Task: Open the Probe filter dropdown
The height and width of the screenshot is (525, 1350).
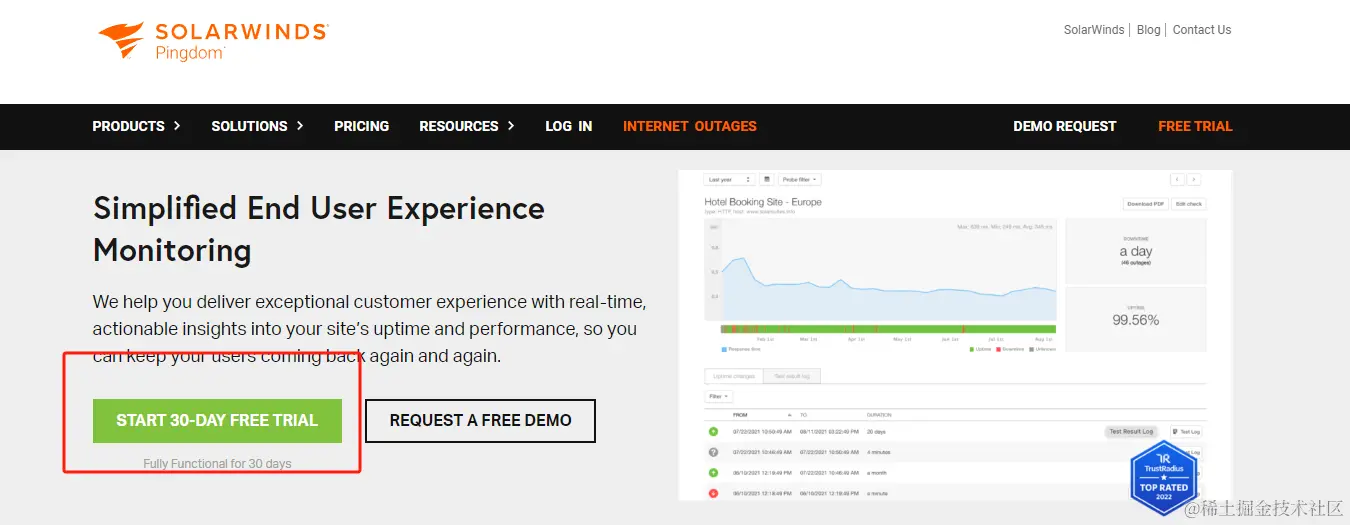Action: 800,179
